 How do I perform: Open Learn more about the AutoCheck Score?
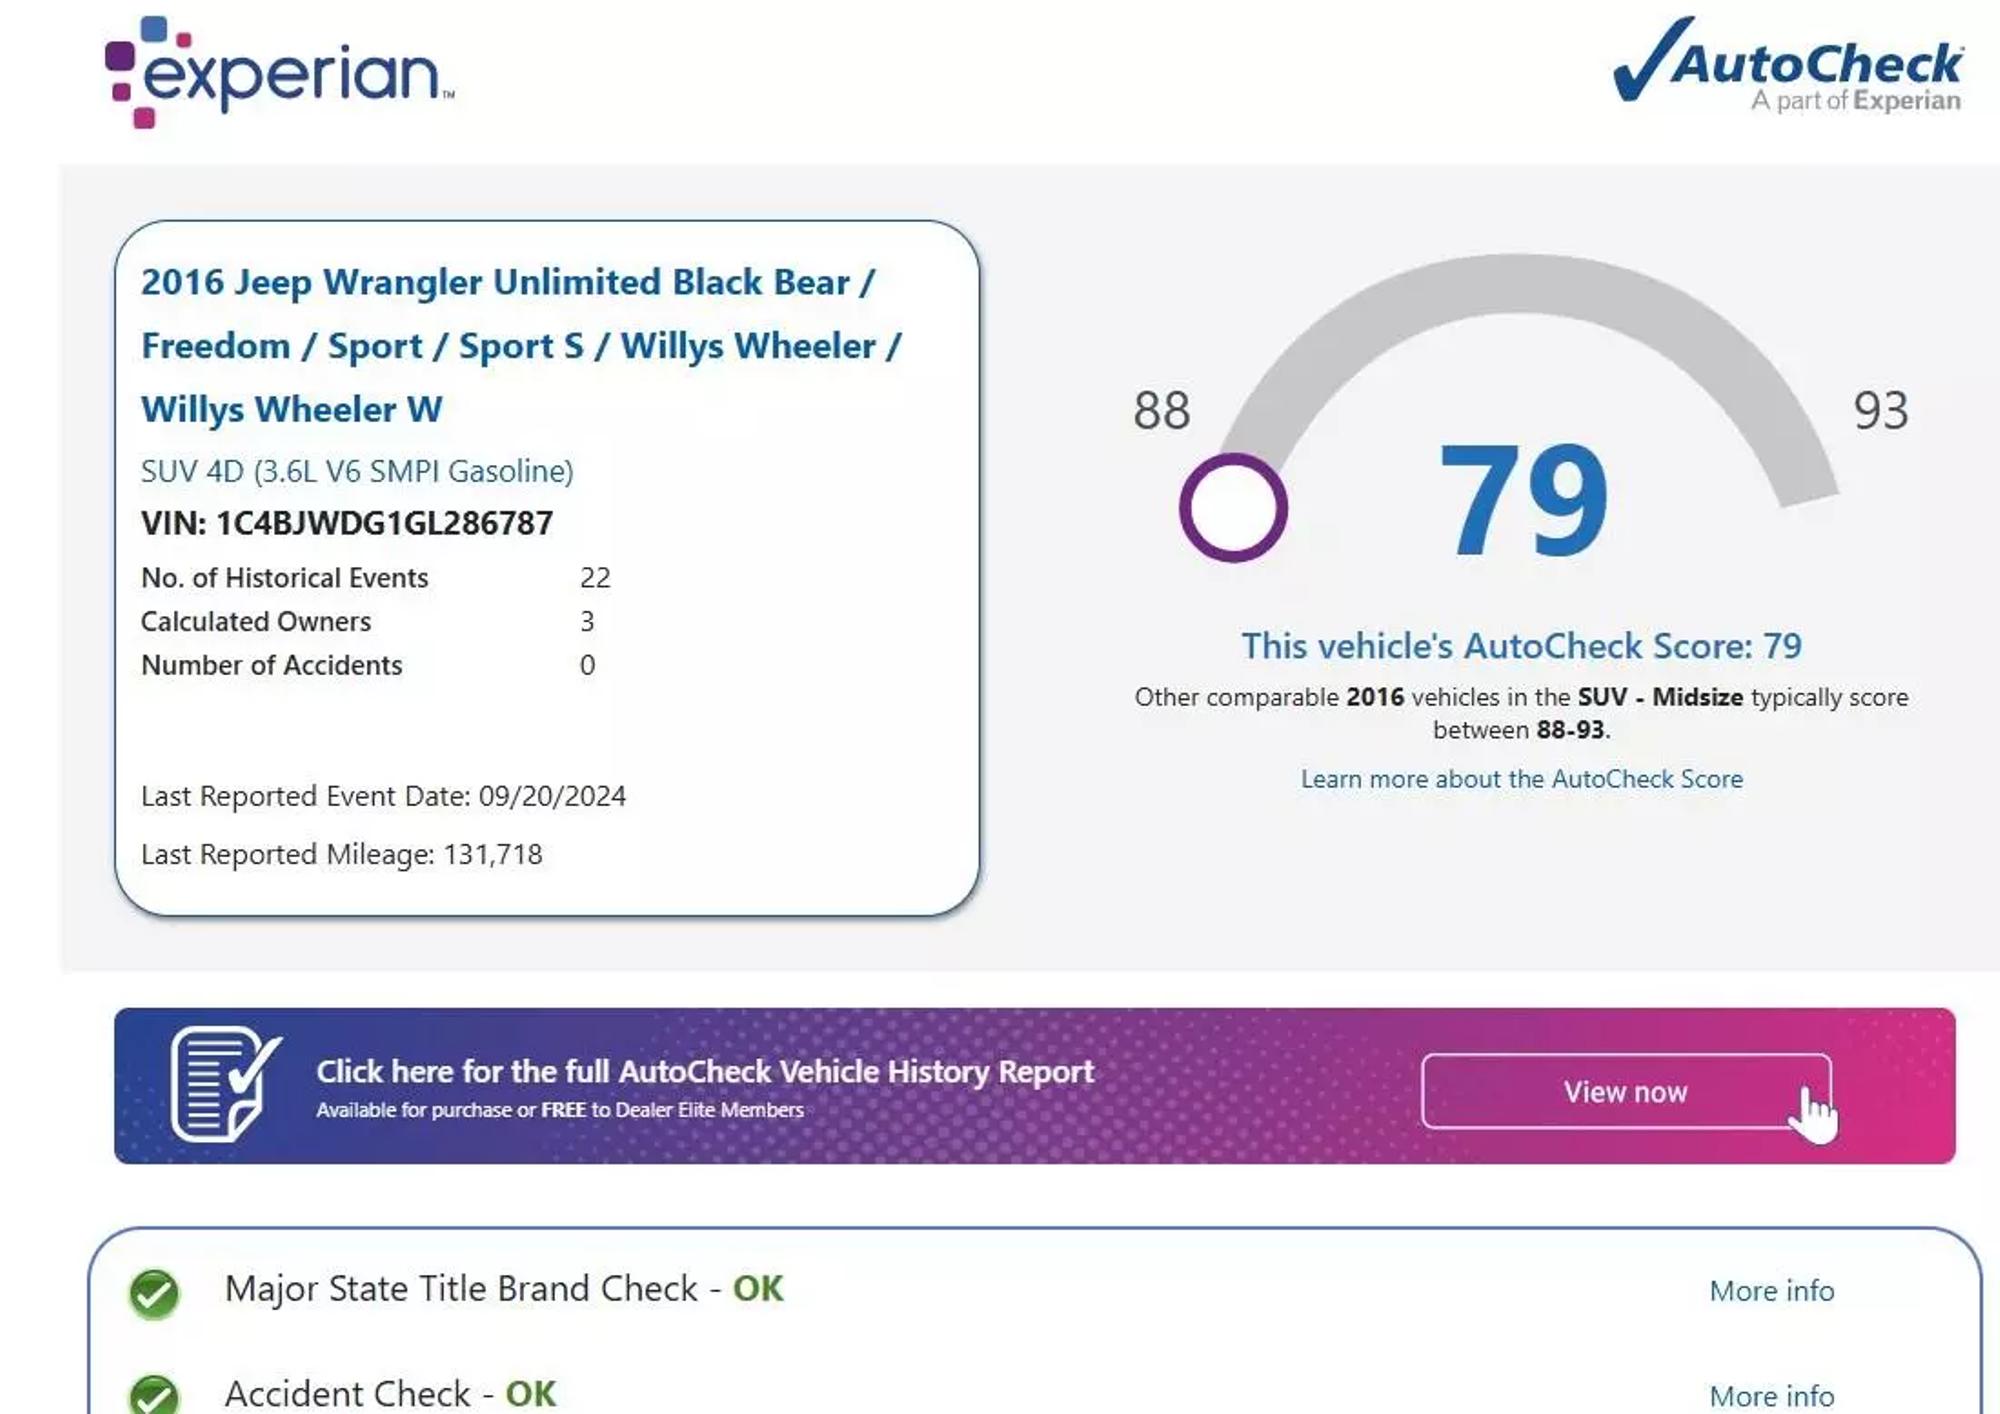pyautogui.click(x=1521, y=779)
